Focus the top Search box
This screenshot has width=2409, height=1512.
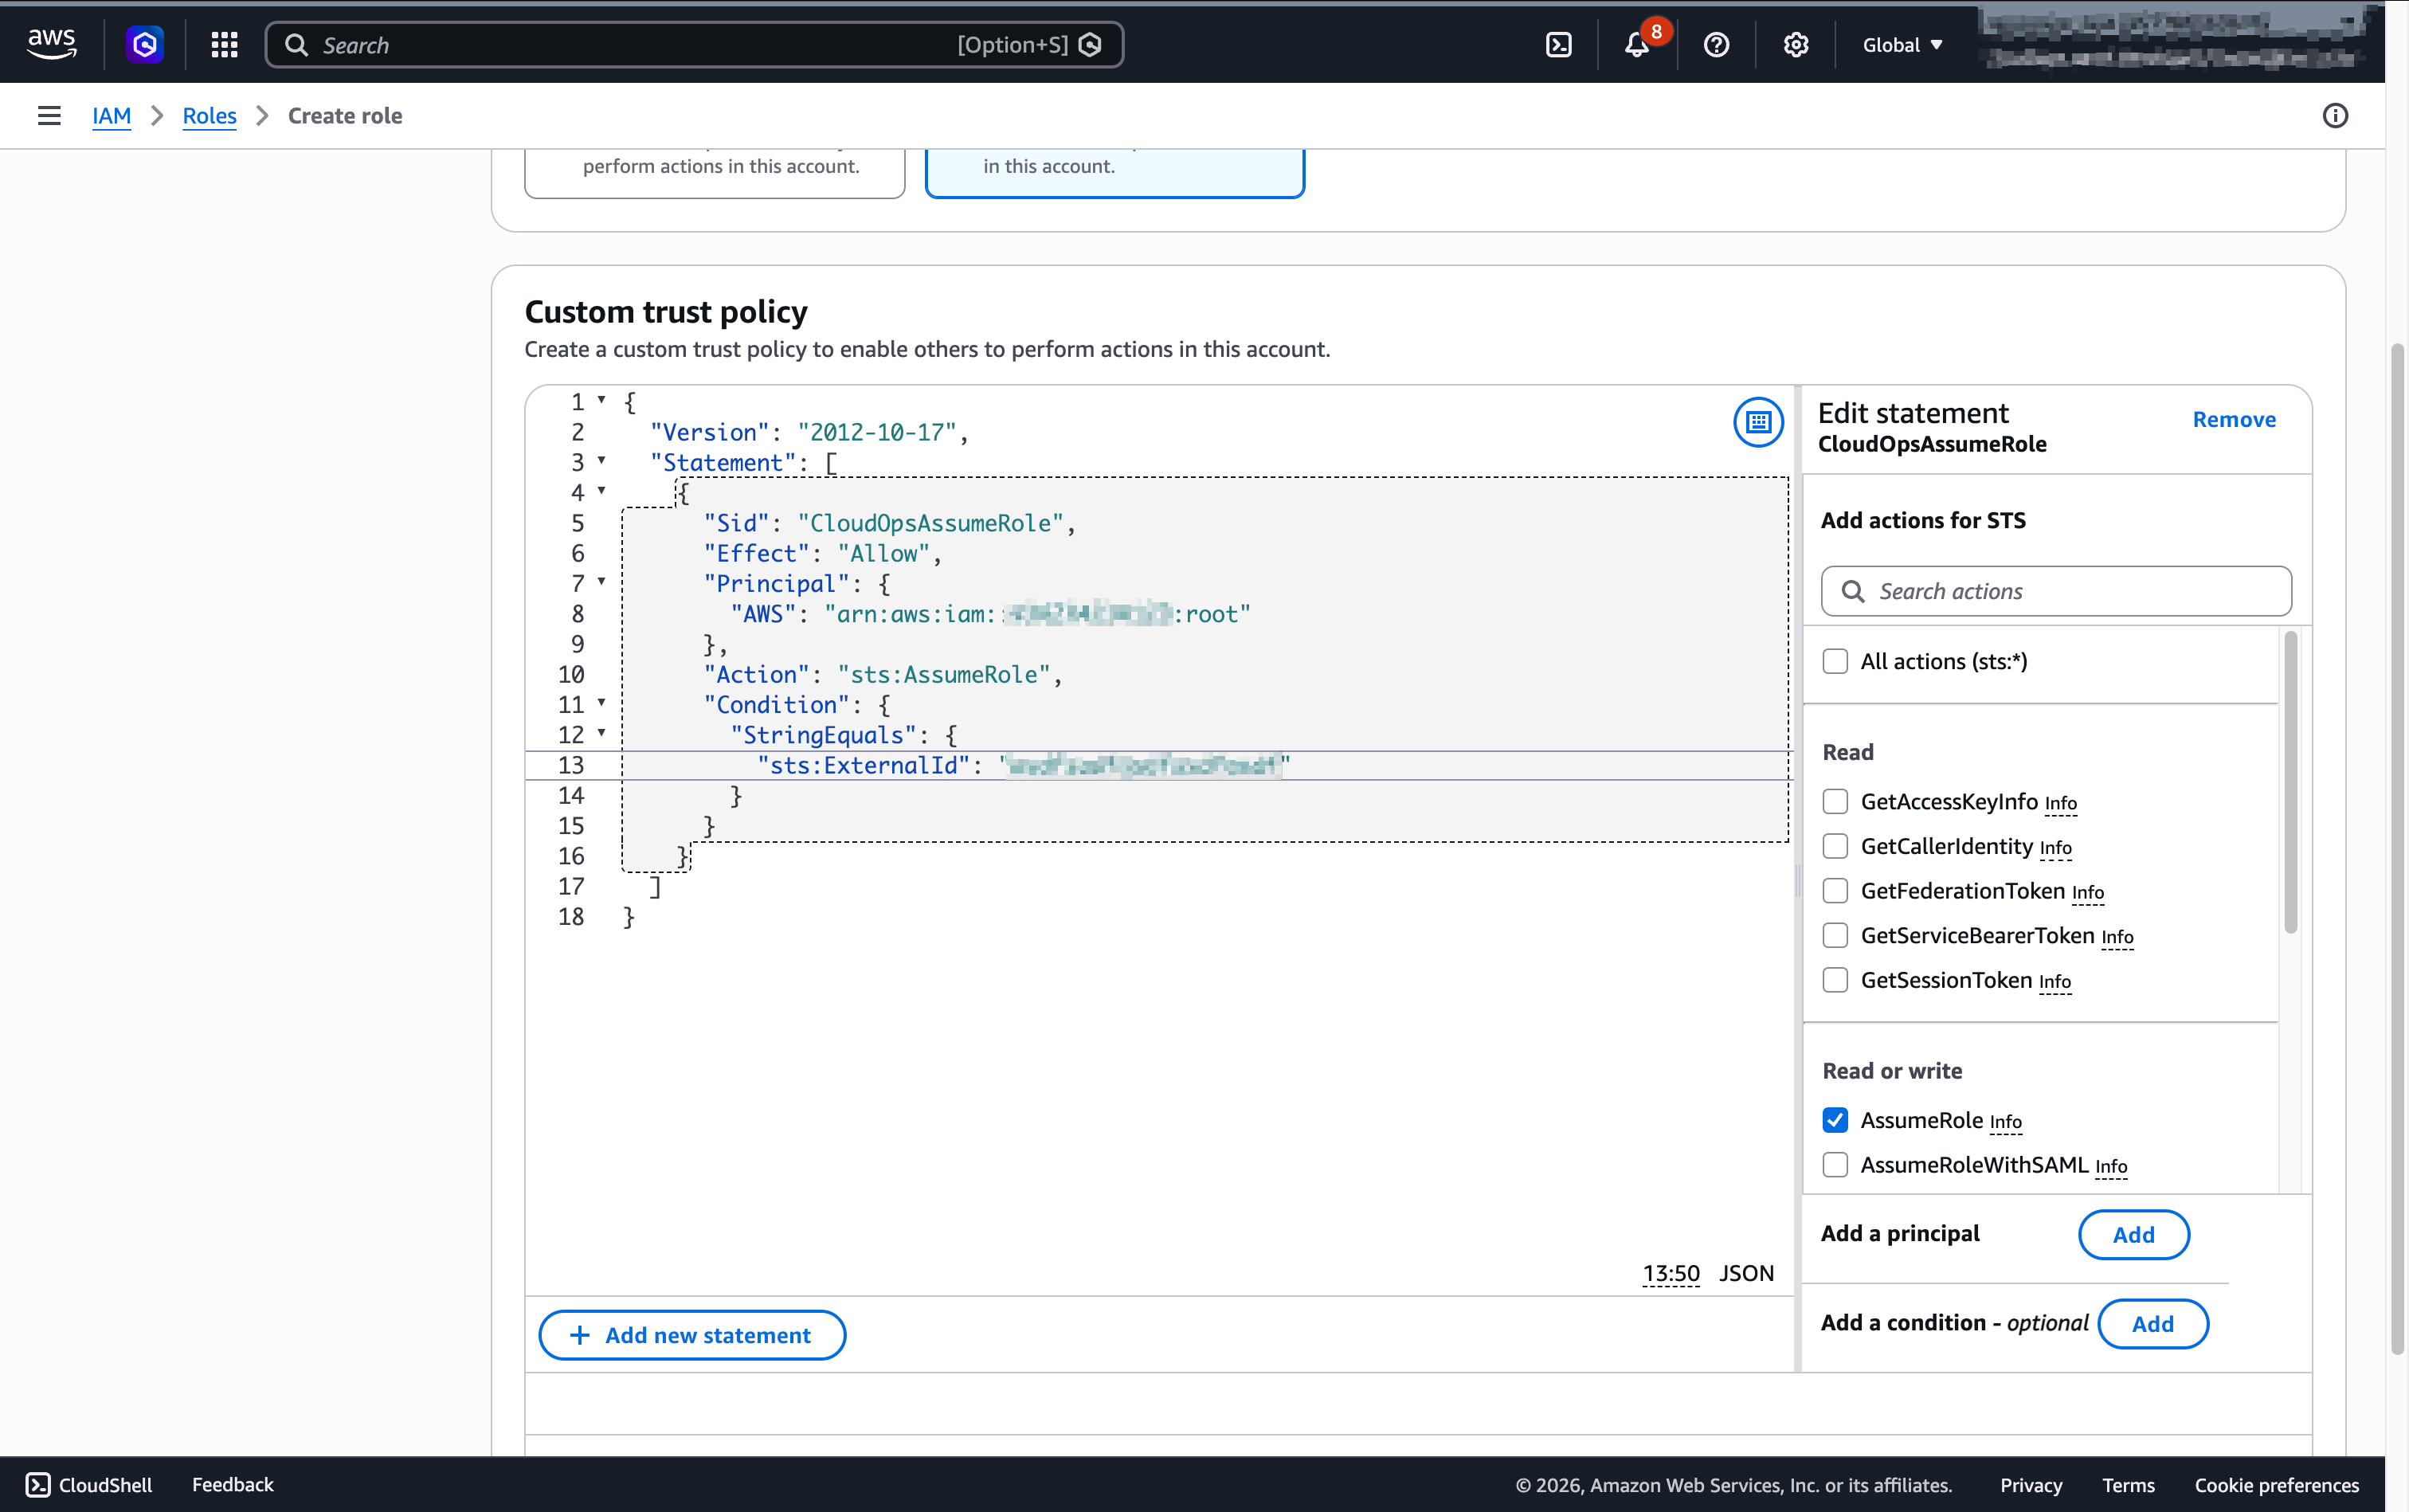pos(694,45)
